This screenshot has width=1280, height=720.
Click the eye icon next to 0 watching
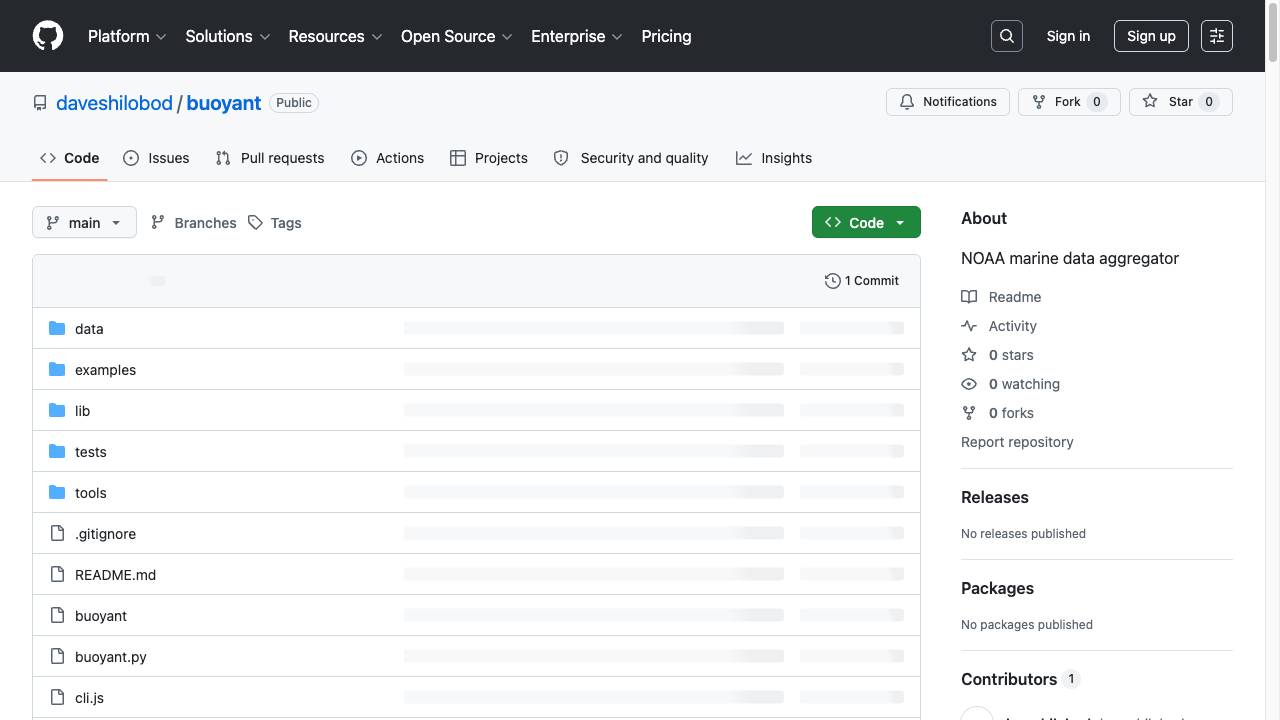[969, 384]
